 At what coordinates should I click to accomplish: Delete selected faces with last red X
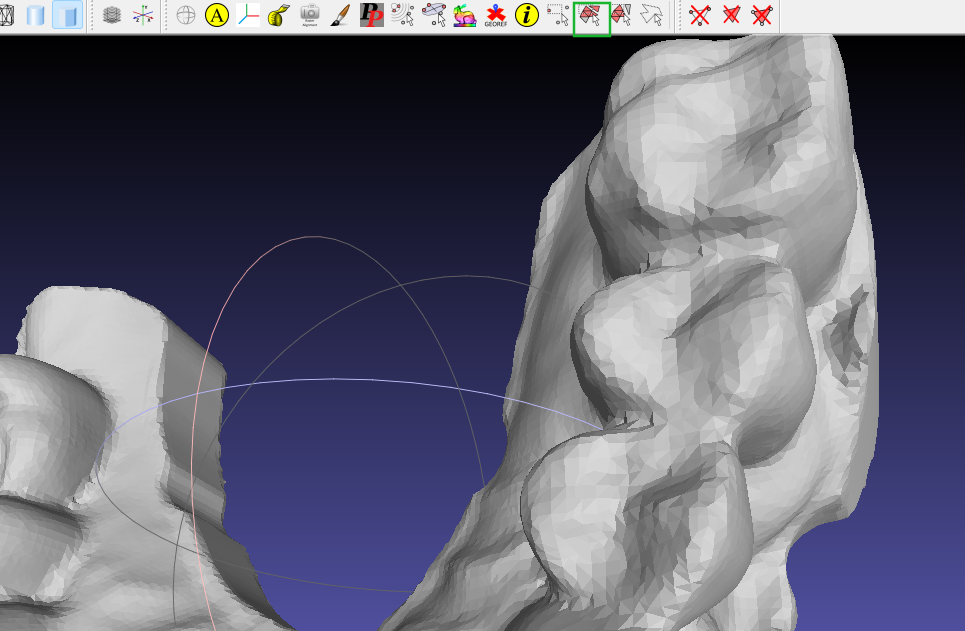pos(762,15)
